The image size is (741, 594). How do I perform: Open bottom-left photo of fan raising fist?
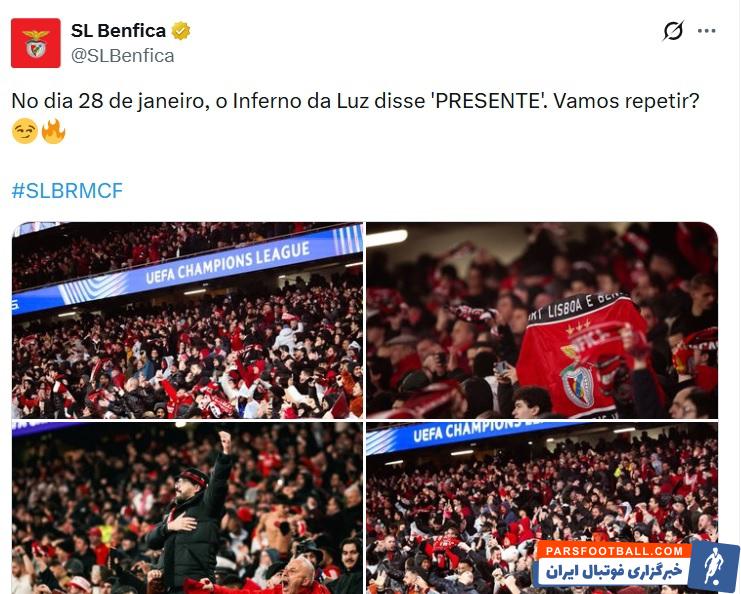click(x=188, y=508)
